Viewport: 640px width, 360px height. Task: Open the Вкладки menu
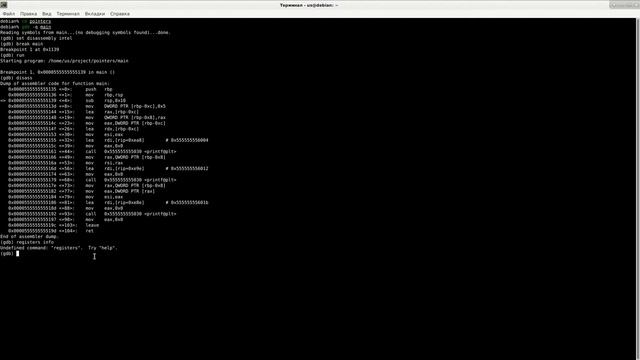coord(95,14)
